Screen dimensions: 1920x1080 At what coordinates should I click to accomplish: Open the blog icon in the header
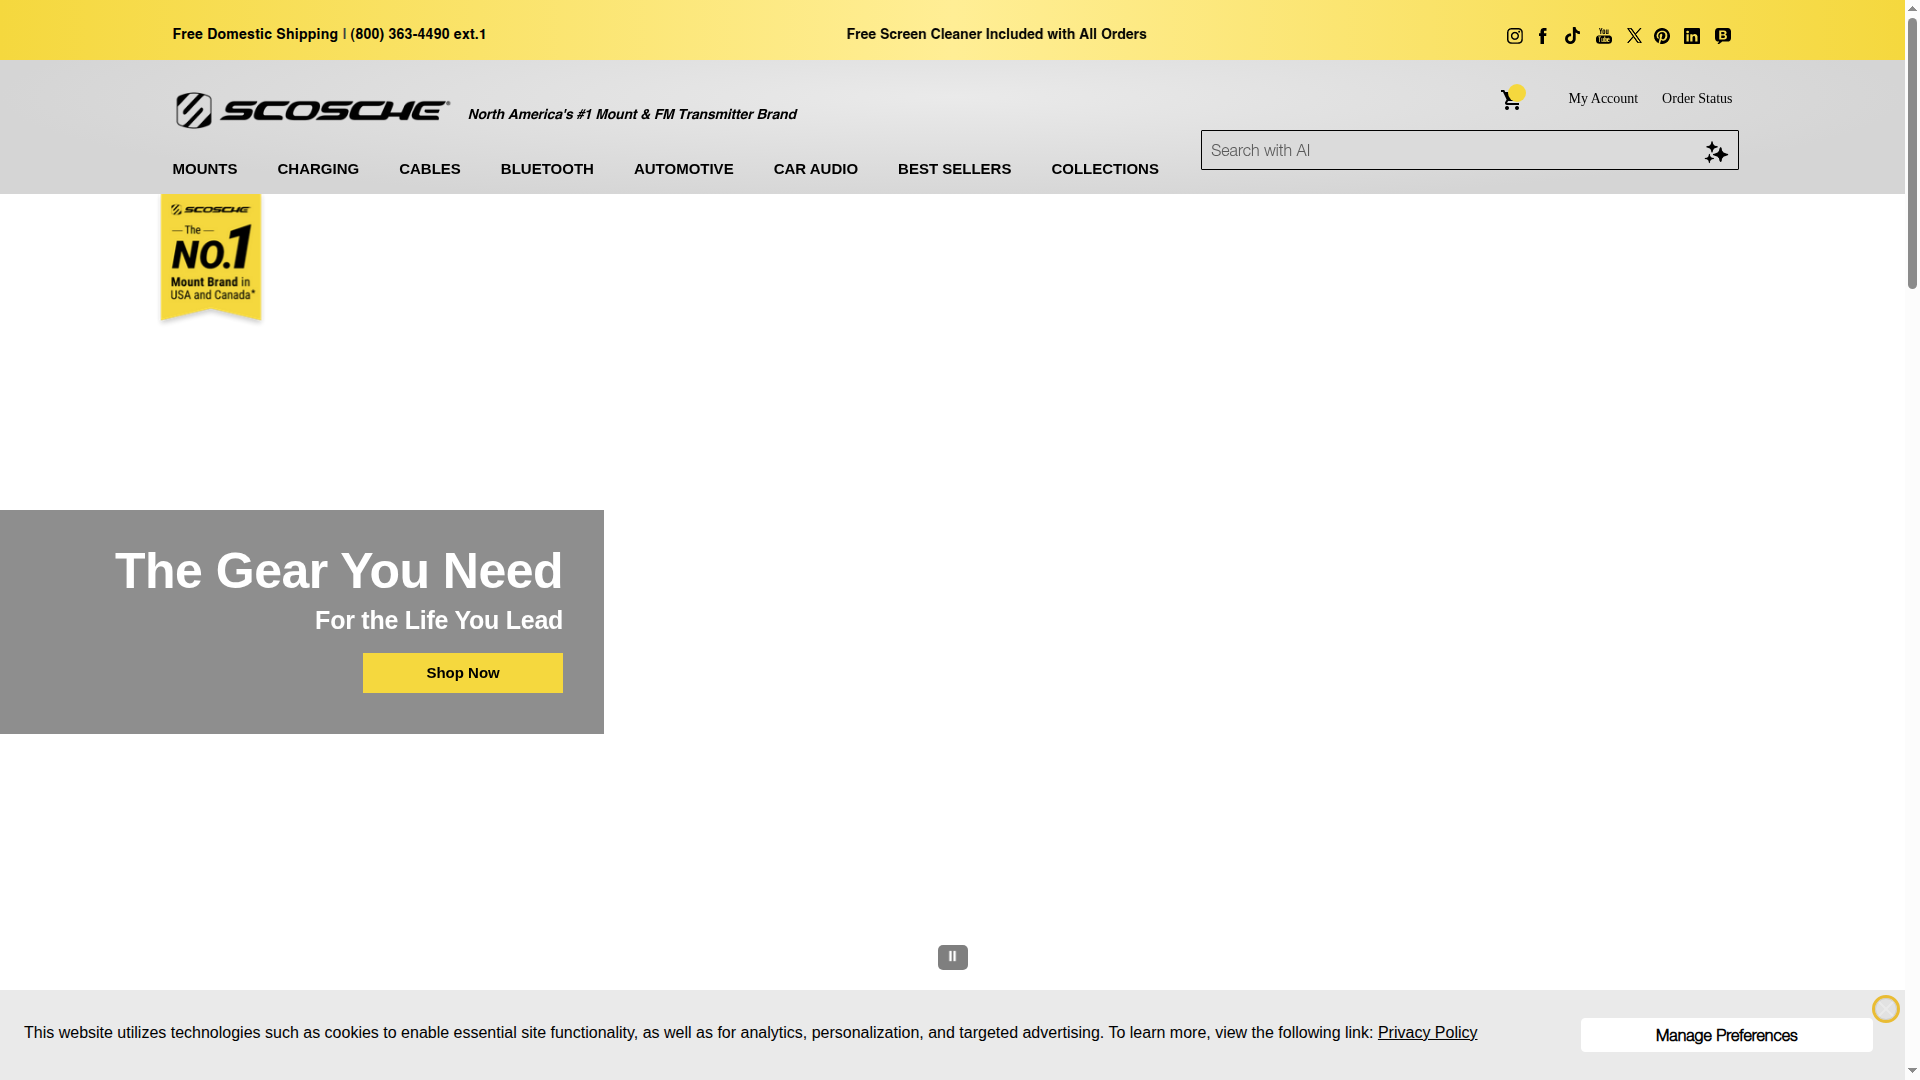[1722, 36]
